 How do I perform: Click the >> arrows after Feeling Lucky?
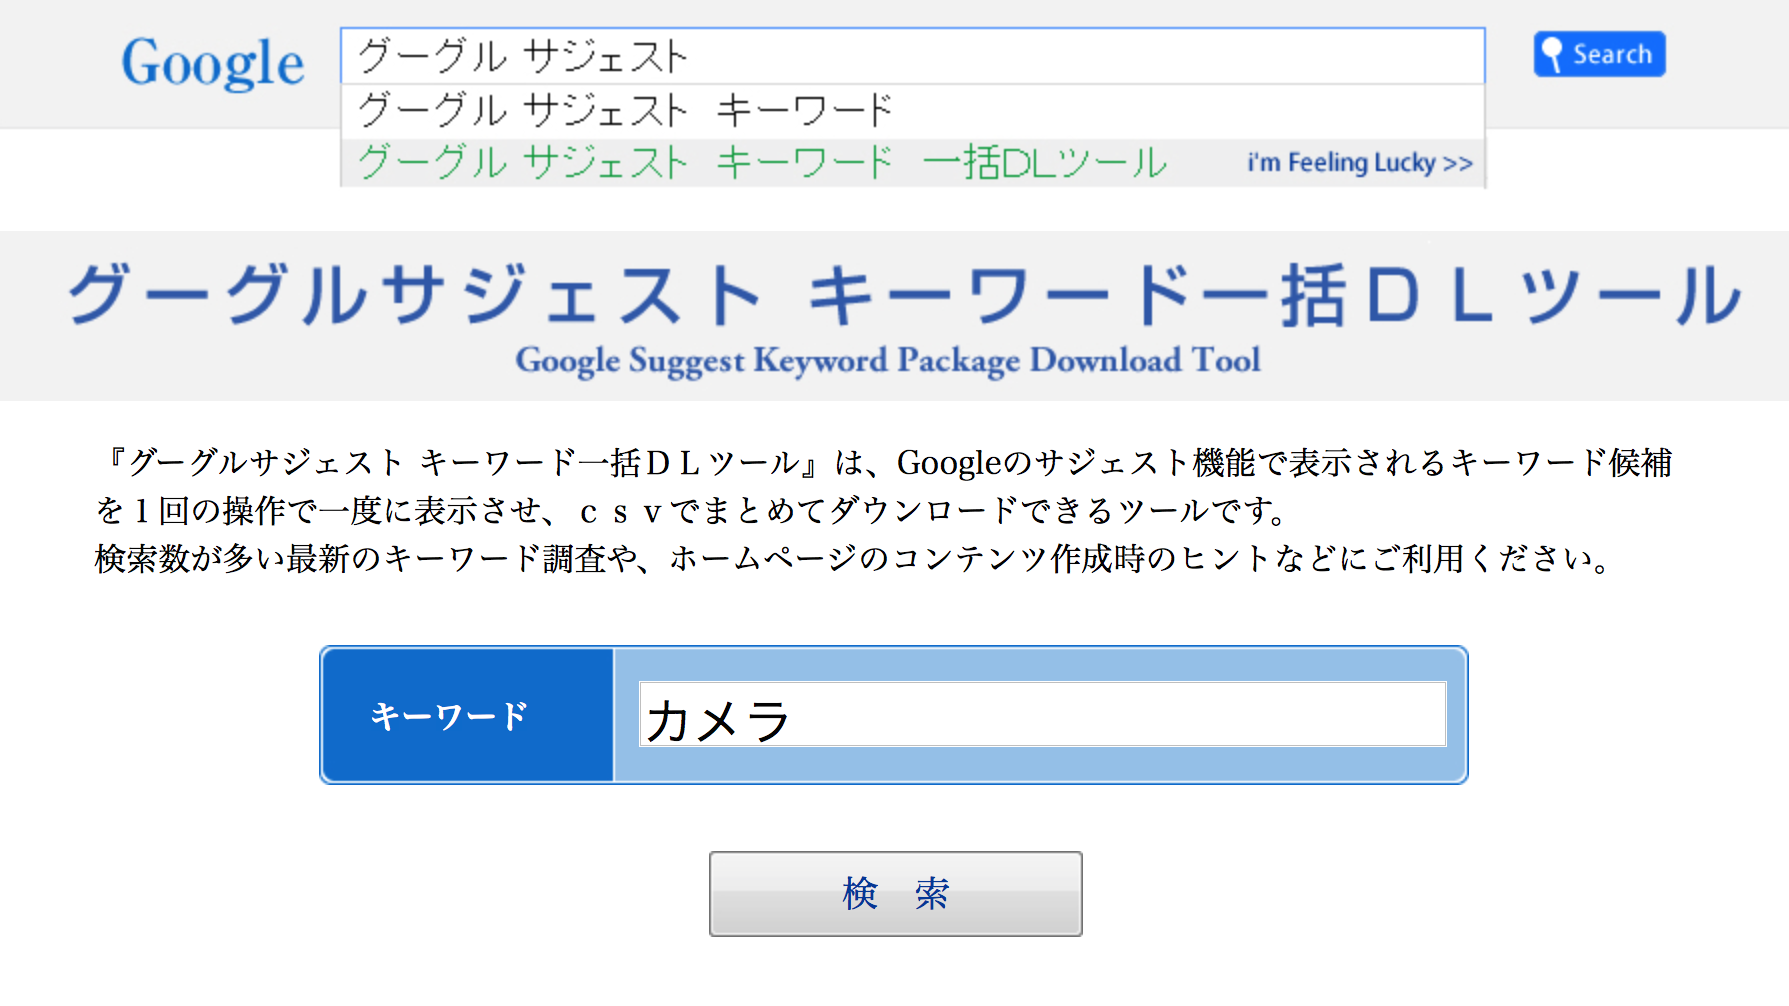[x=1458, y=163]
